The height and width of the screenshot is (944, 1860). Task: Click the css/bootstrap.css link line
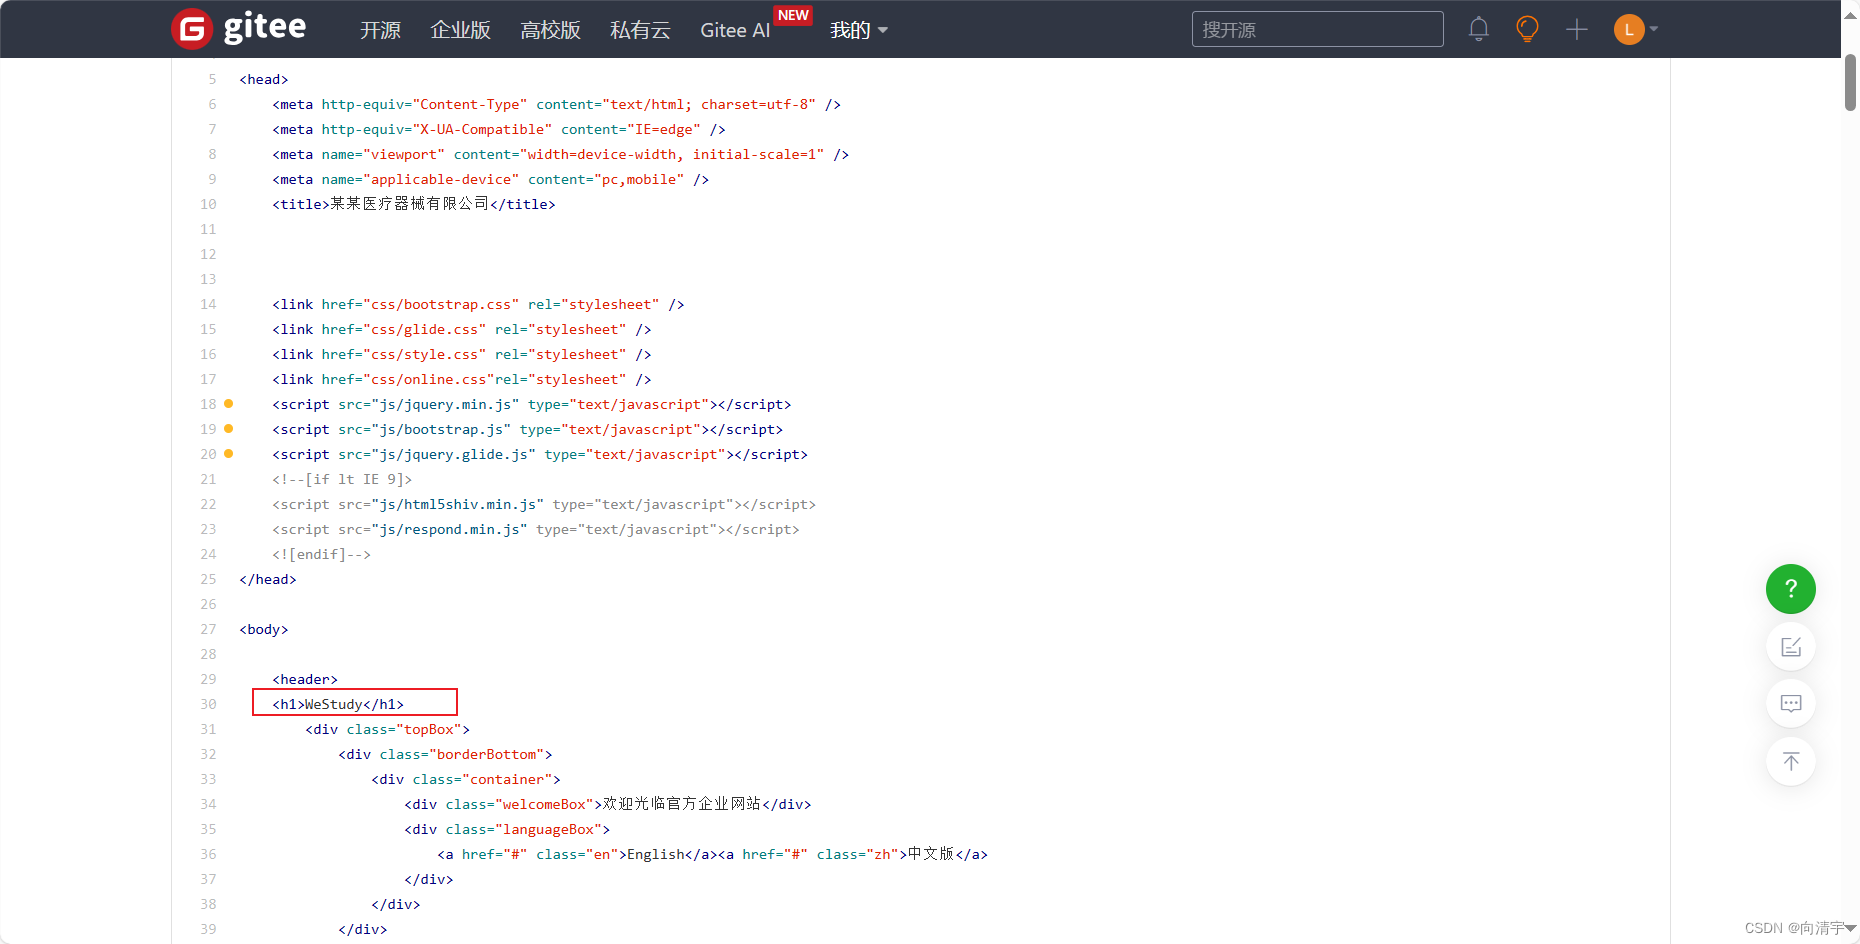[478, 304]
